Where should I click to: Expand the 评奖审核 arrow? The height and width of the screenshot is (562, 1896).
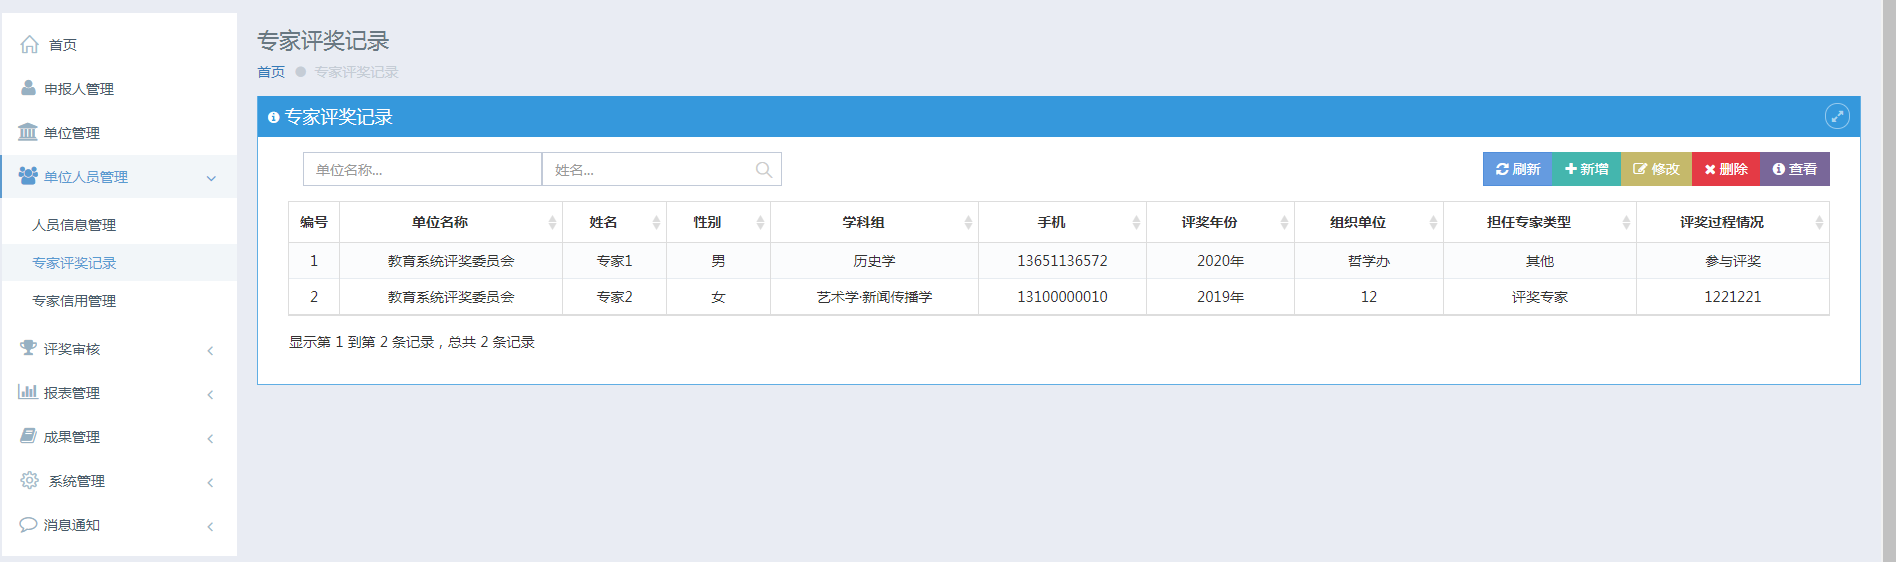(x=210, y=350)
